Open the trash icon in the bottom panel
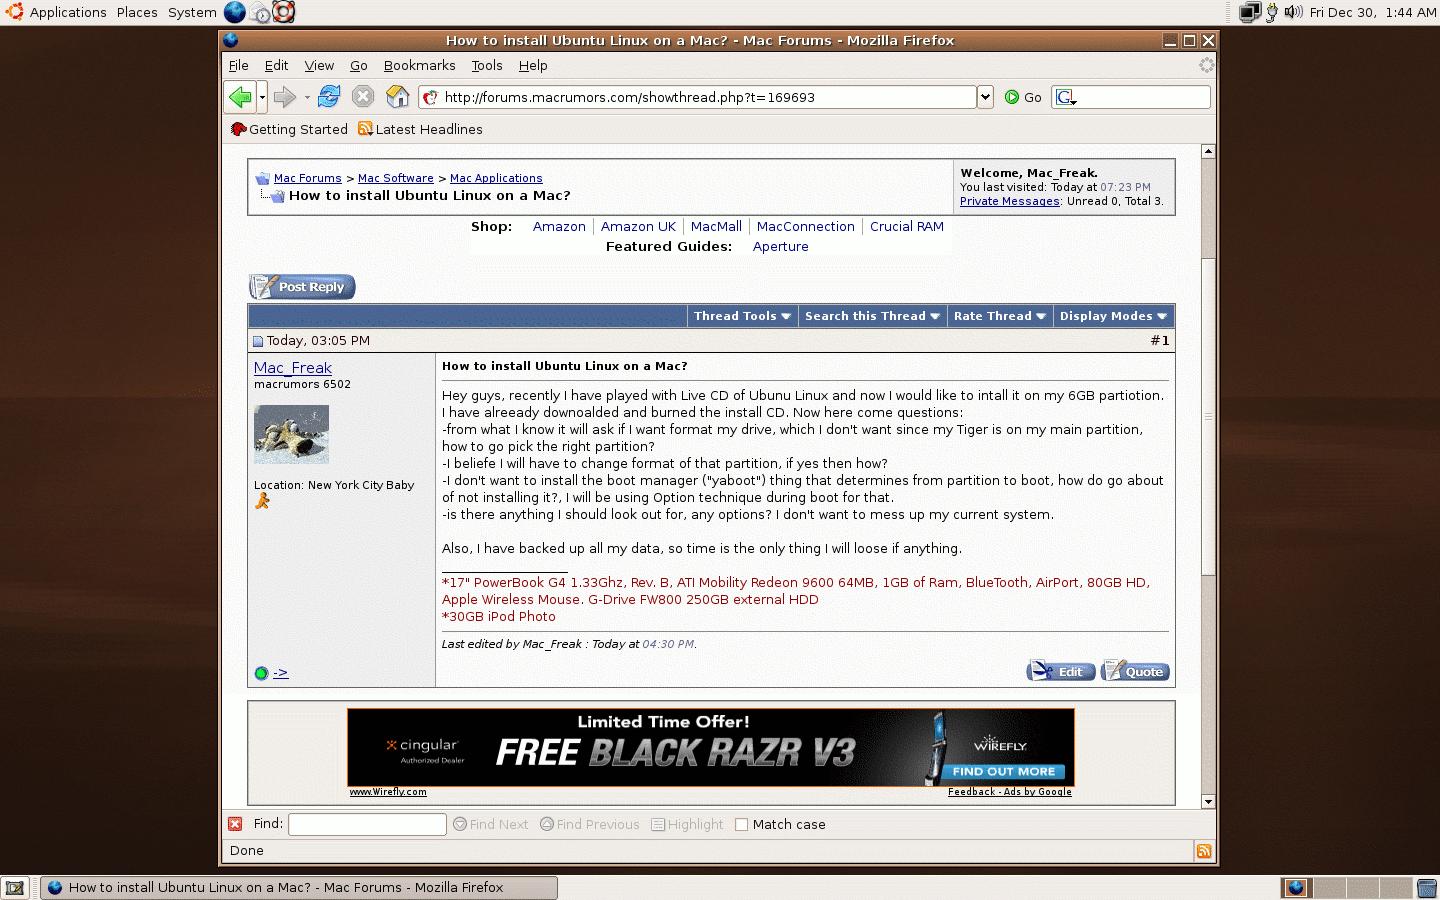The height and width of the screenshot is (900, 1440). coord(1427,887)
